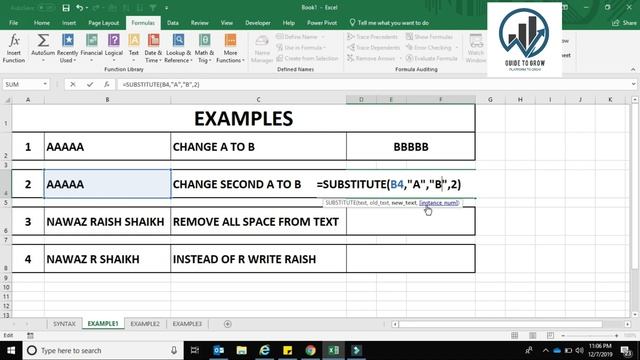Screen dimensions: 640x360
Task: Toggle Show Formulas
Action: click(x=429, y=37)
